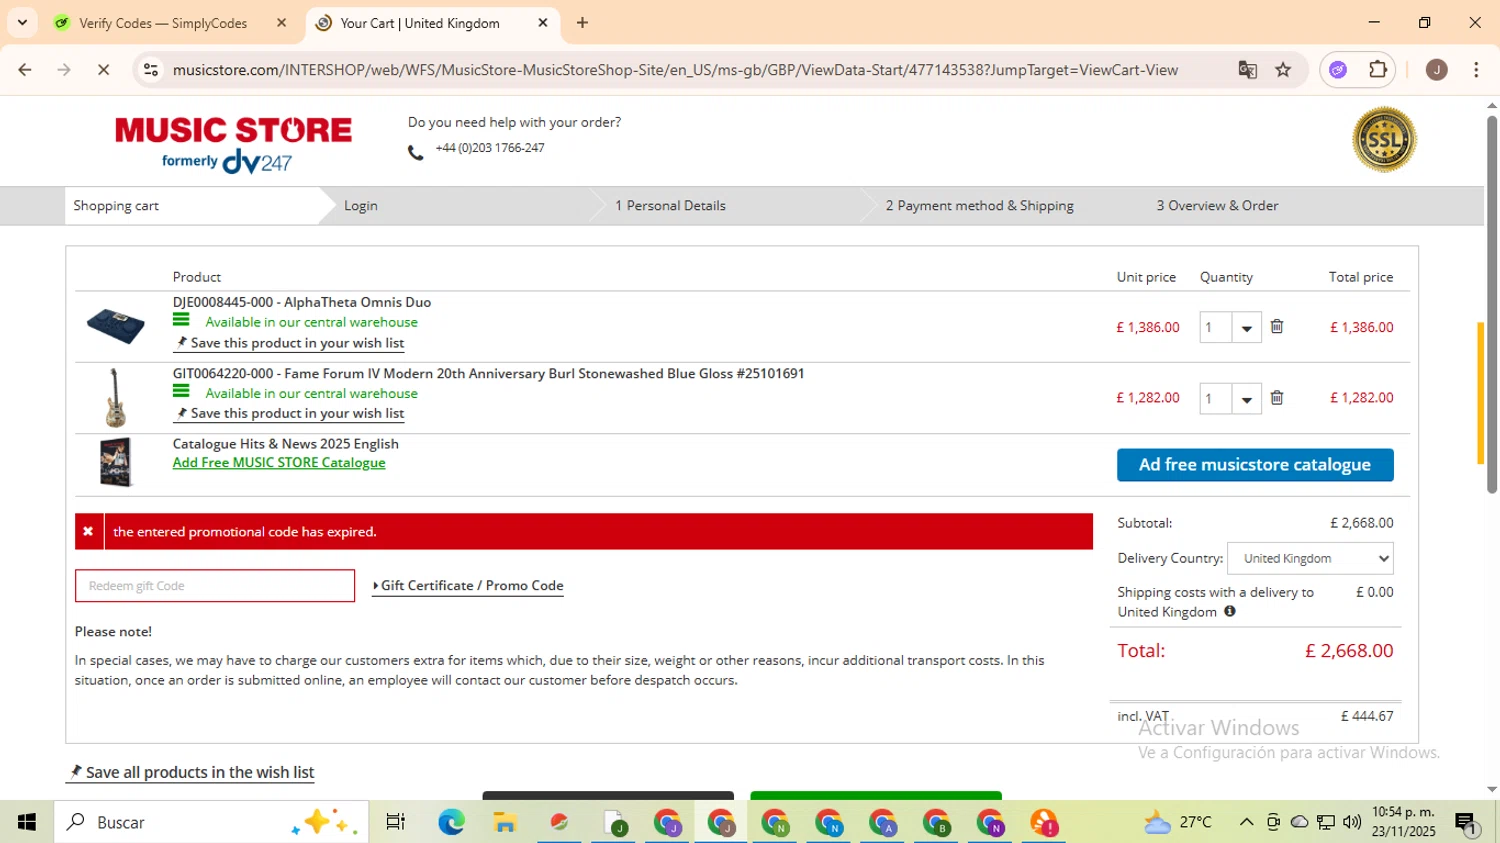
Task: Click the phone icon beside help number
Action: click(416, 152)
